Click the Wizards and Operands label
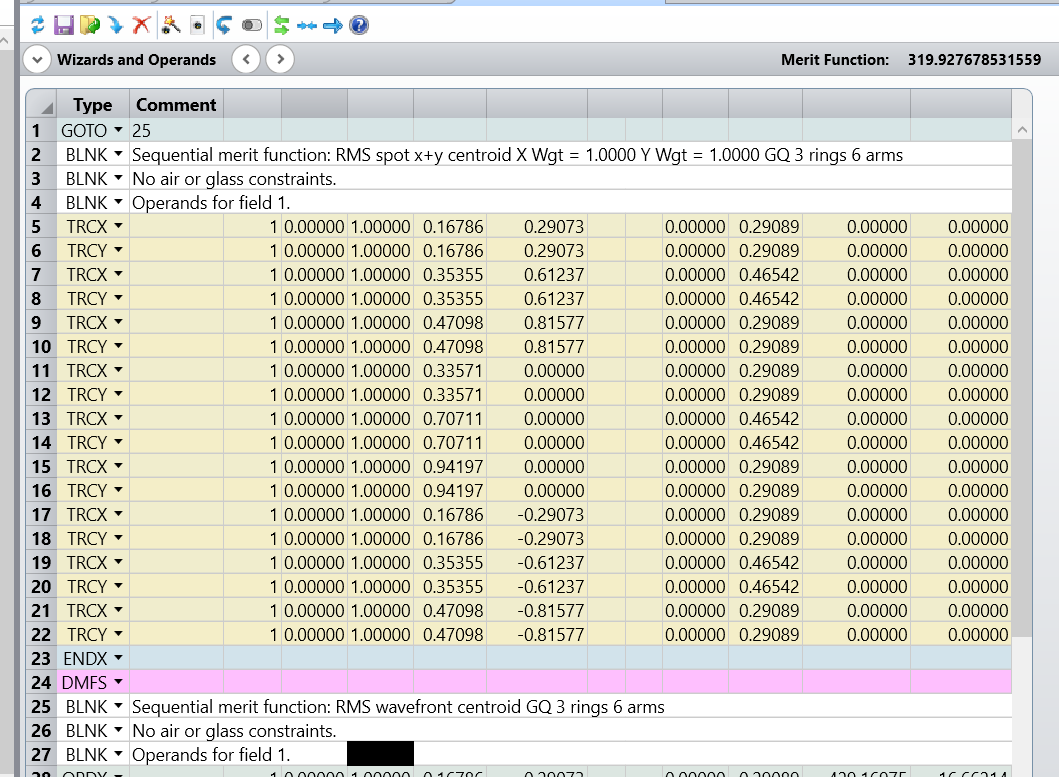The height and width of the screenshot is (777, 1059). [136, 59]
